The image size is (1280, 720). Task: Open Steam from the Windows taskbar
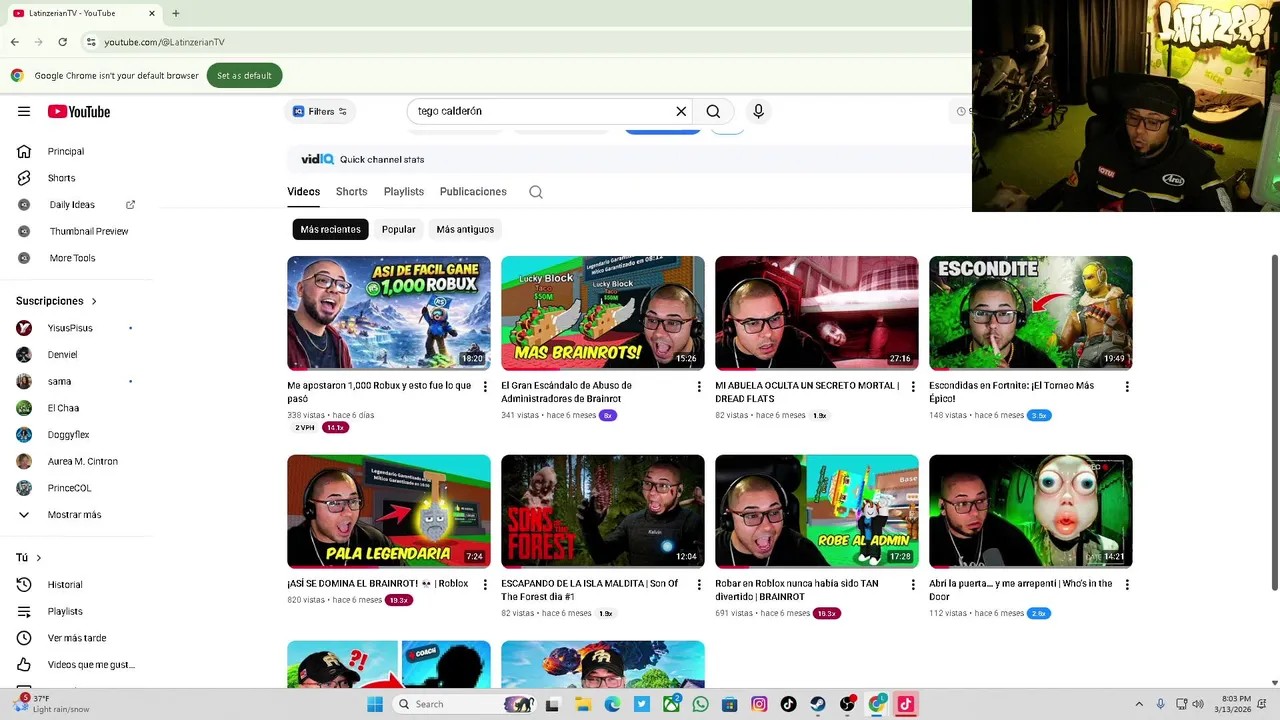[x=818, y=704]
